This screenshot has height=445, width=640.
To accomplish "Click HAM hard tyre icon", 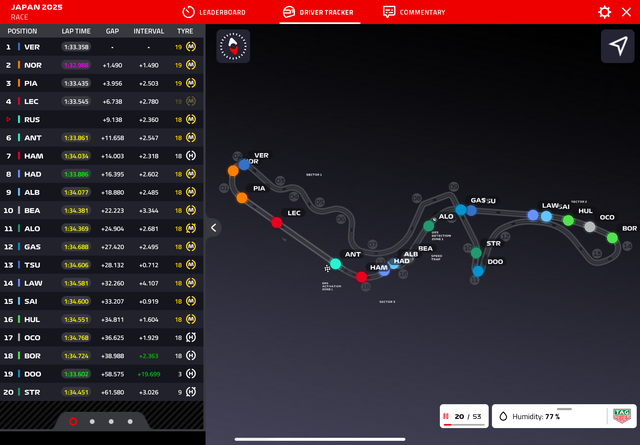I will pyautogui.click(x=191, y=156).
